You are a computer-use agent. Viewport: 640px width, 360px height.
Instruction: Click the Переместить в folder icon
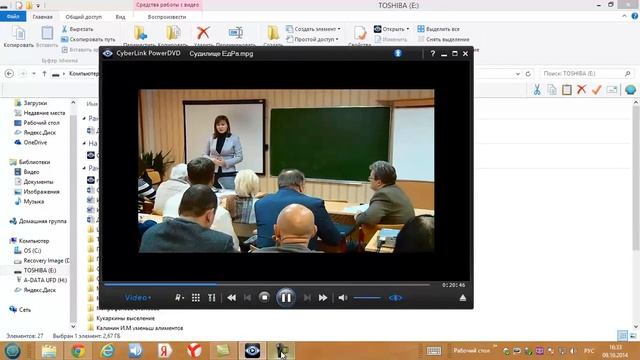click(140, 33)
